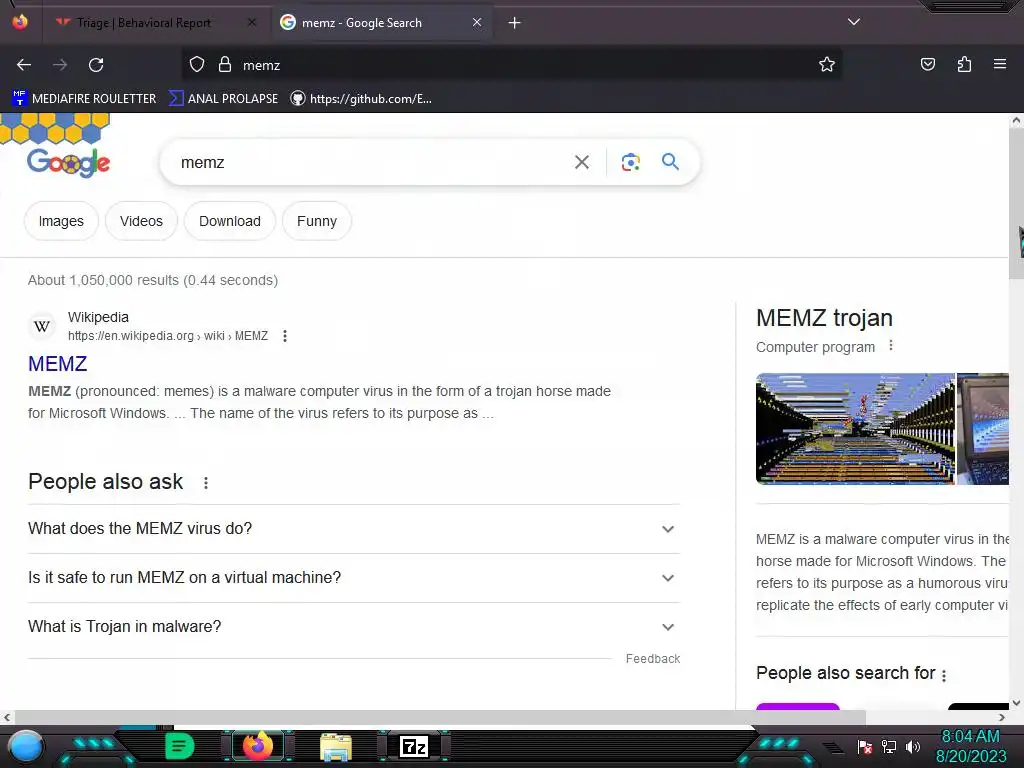The width and height of the screenshot is (1024, 768).
Task: Click the scroll left arrow
Action: tap(7, 718)
